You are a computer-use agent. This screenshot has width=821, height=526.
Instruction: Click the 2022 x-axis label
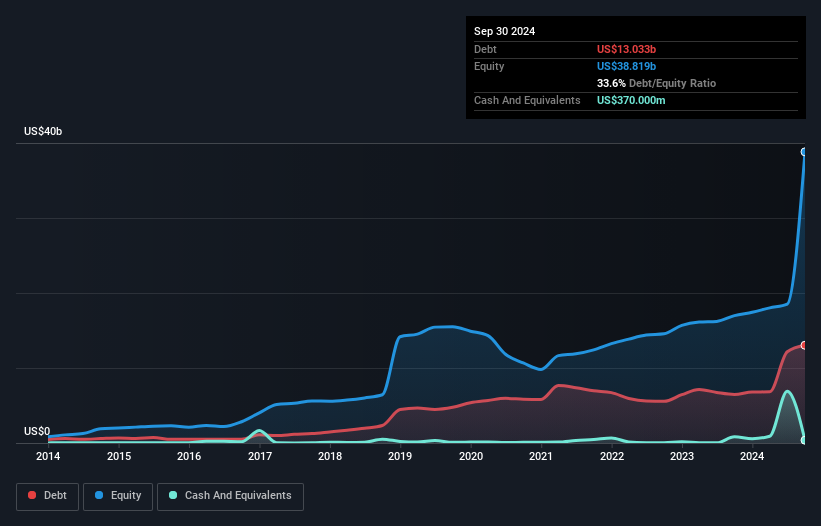[612, 456]
